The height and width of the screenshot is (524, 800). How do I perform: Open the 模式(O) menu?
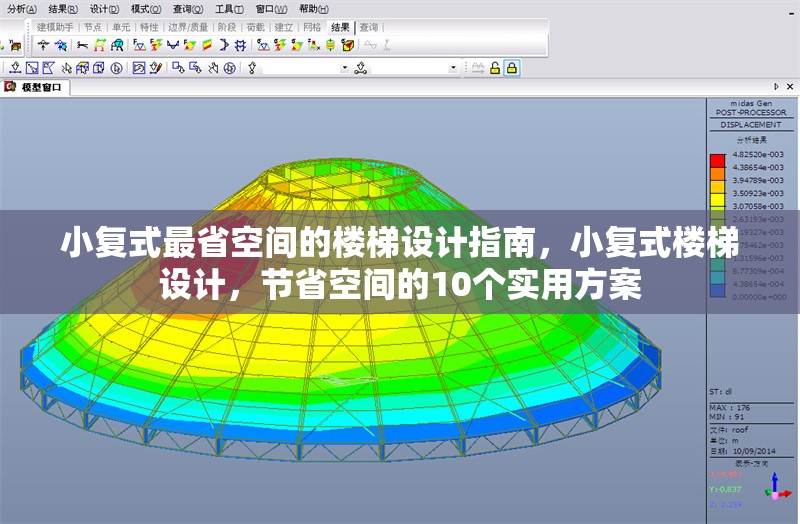pyautogui.click(x=146, y=9)
